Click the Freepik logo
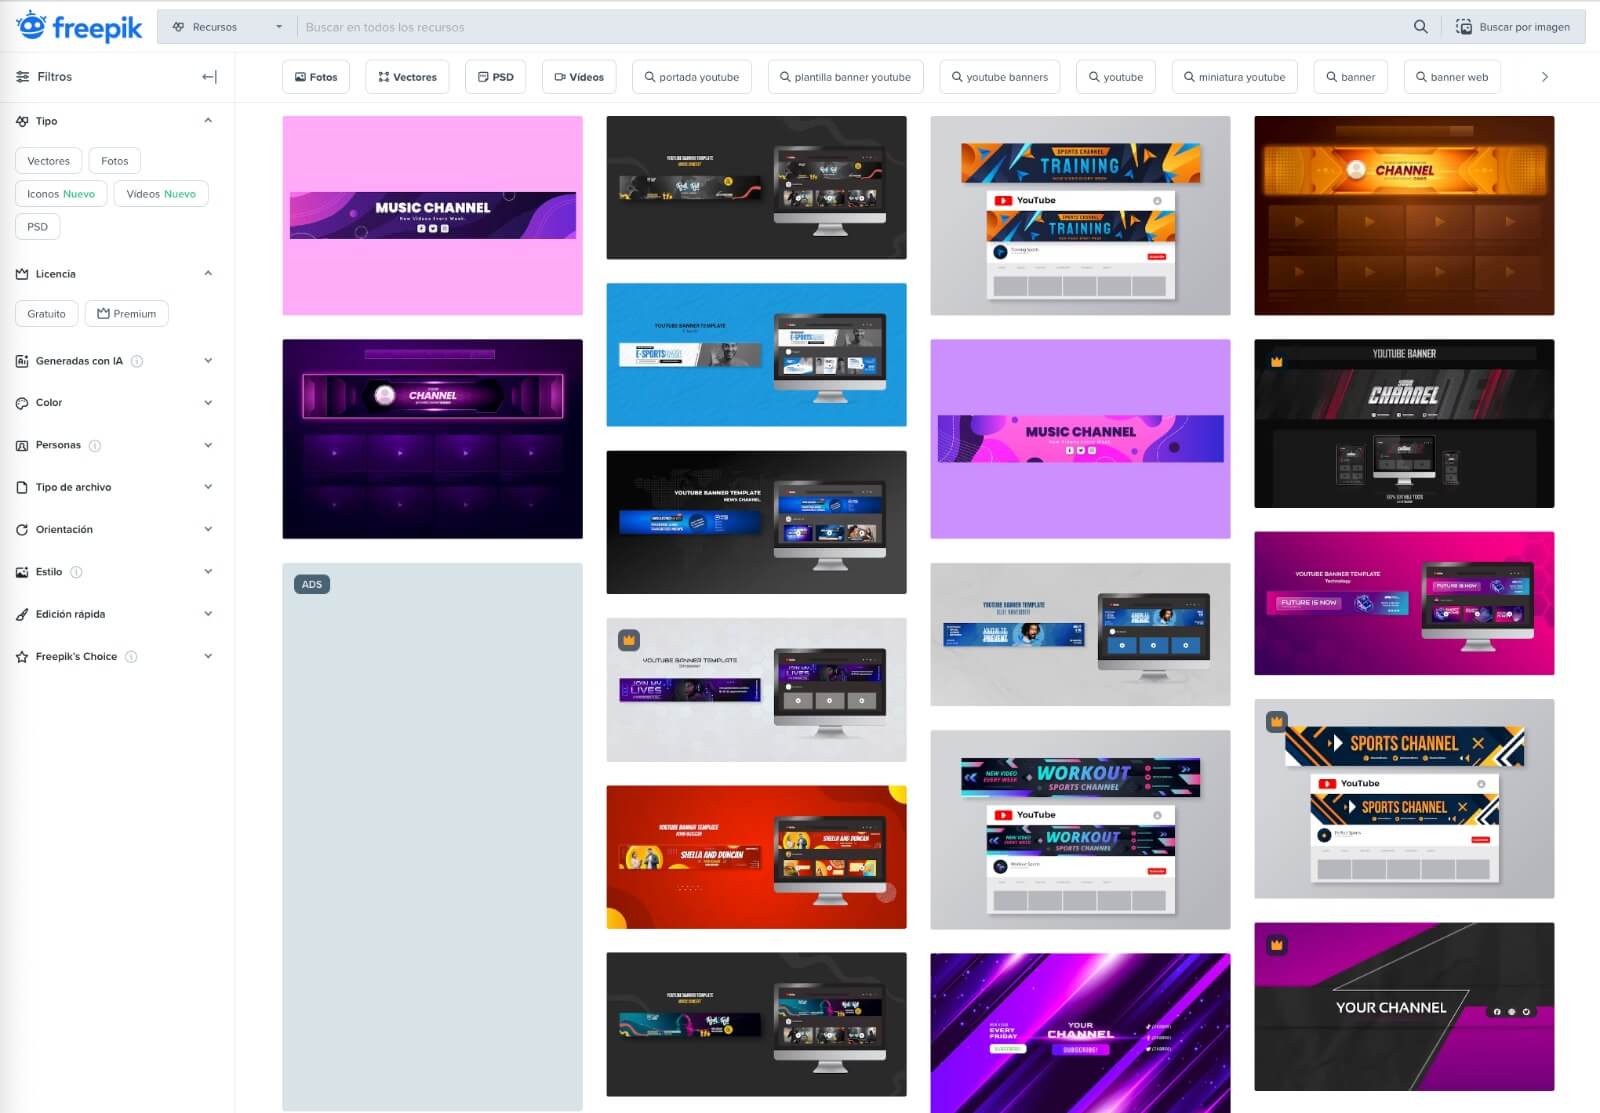The image size is (1600, 1113). (x=78, y=26)
